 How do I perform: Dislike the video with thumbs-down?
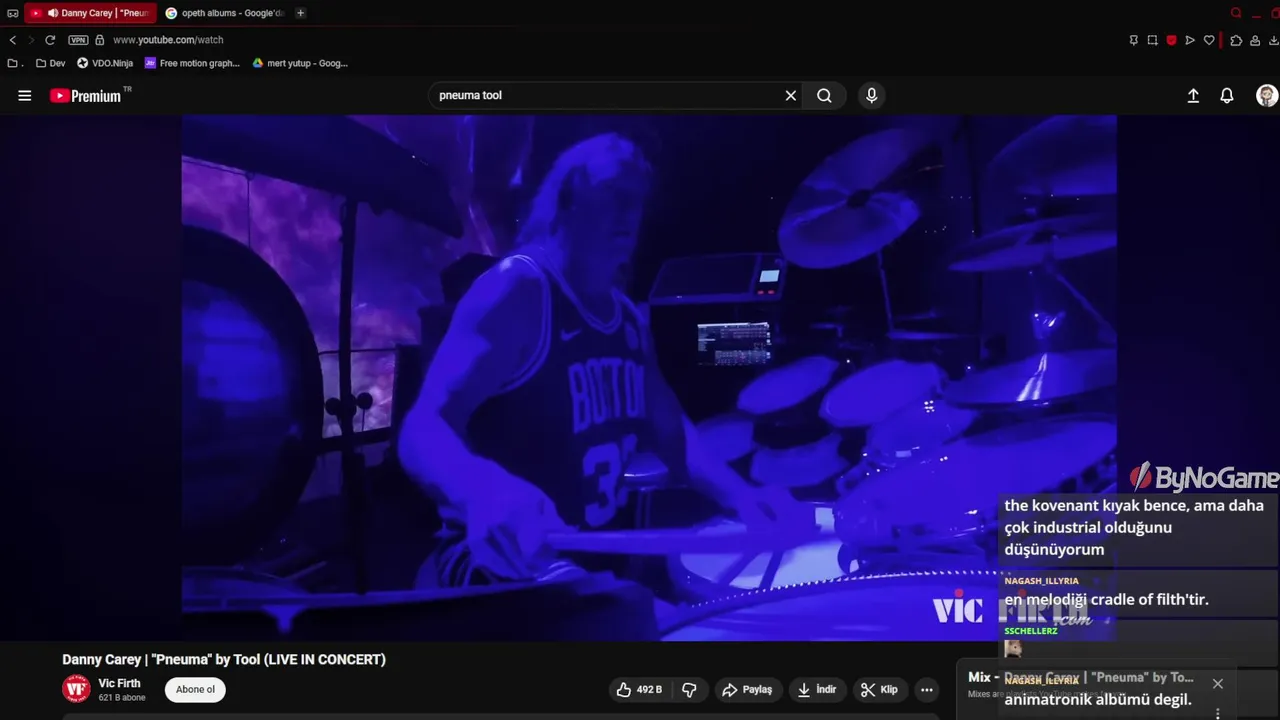(689, 690)
